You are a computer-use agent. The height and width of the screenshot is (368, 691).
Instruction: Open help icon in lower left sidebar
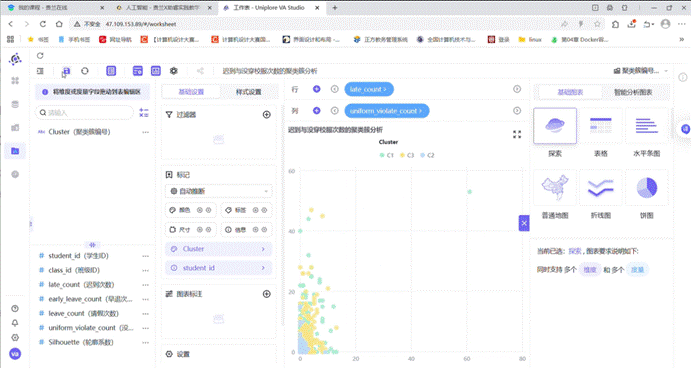click(x=15, y=309)
